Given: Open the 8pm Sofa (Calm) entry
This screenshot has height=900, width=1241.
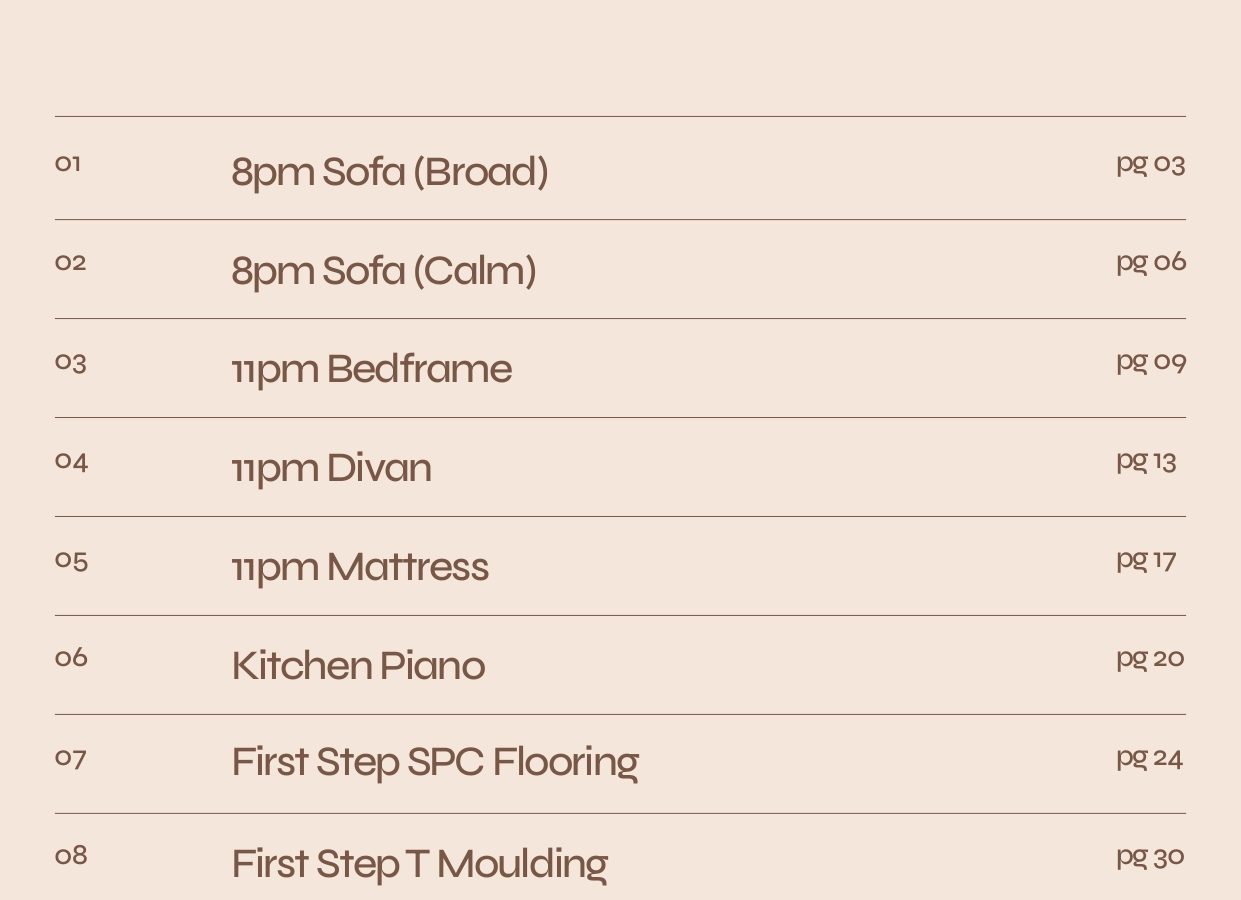Looking at the screenshot, I should point(384,271).
